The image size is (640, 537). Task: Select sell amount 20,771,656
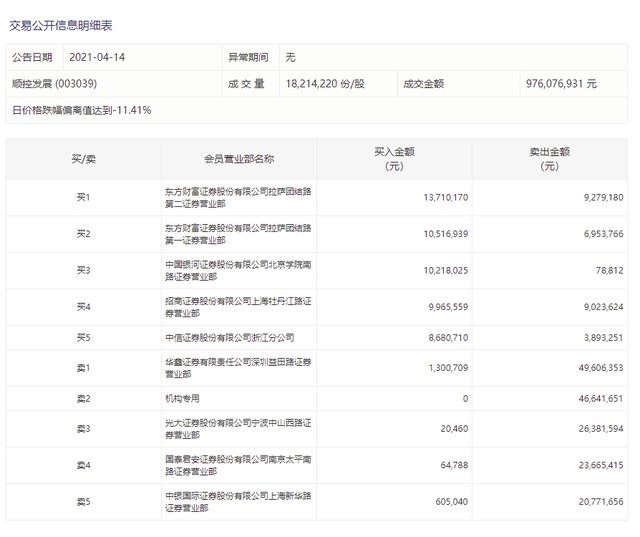click(601, 501)
